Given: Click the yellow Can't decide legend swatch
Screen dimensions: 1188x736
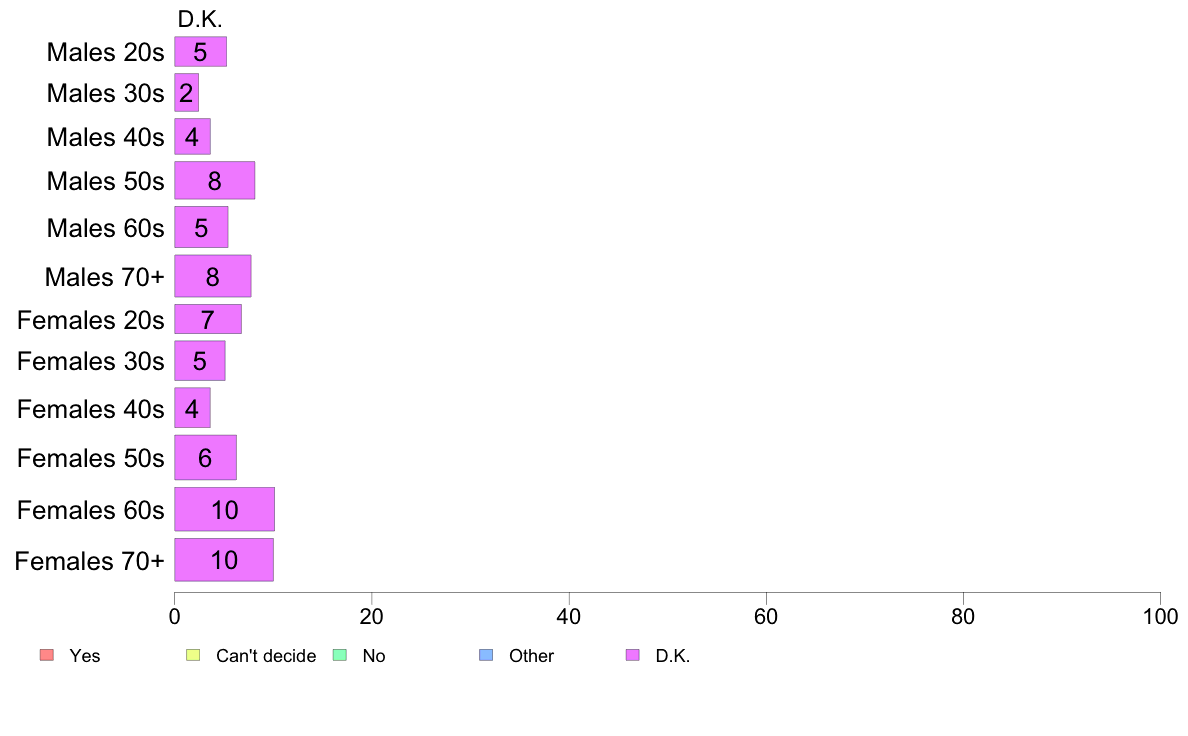Looking at the screenshot, I should tap(193, 655).
